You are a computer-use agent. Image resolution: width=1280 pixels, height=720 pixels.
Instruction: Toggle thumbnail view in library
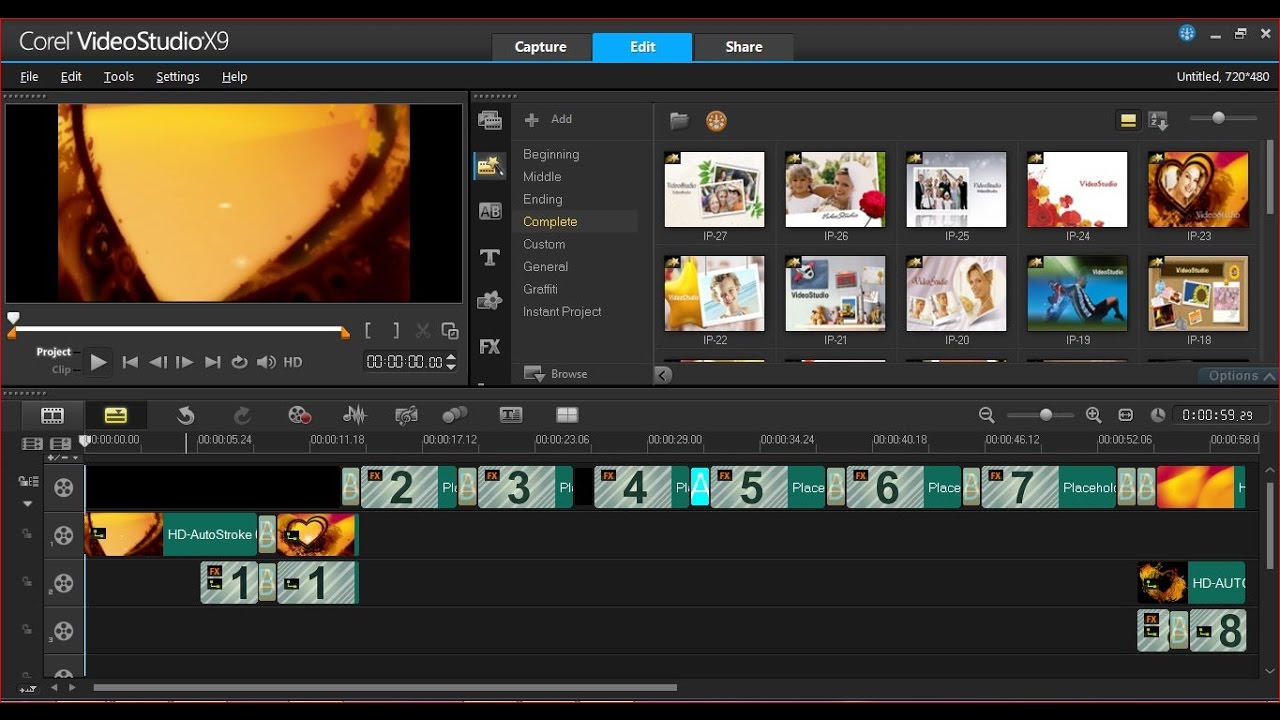[x=1128, y=121]
